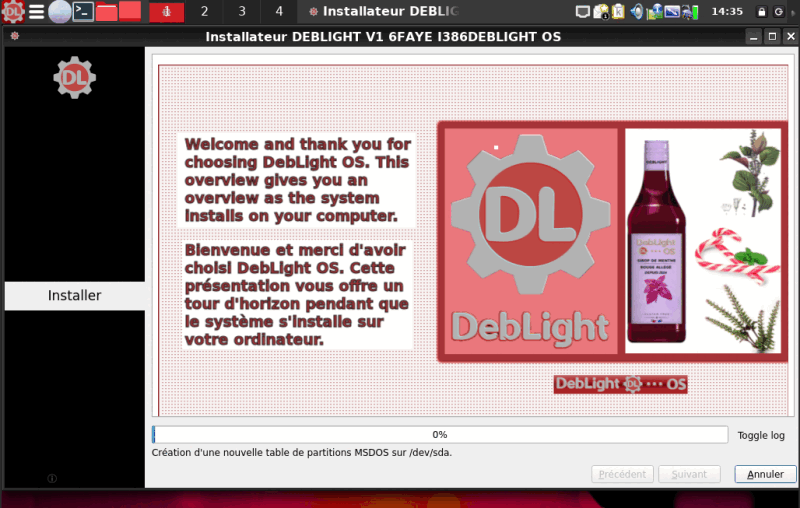Switch to workspace 4

(278, 12)
